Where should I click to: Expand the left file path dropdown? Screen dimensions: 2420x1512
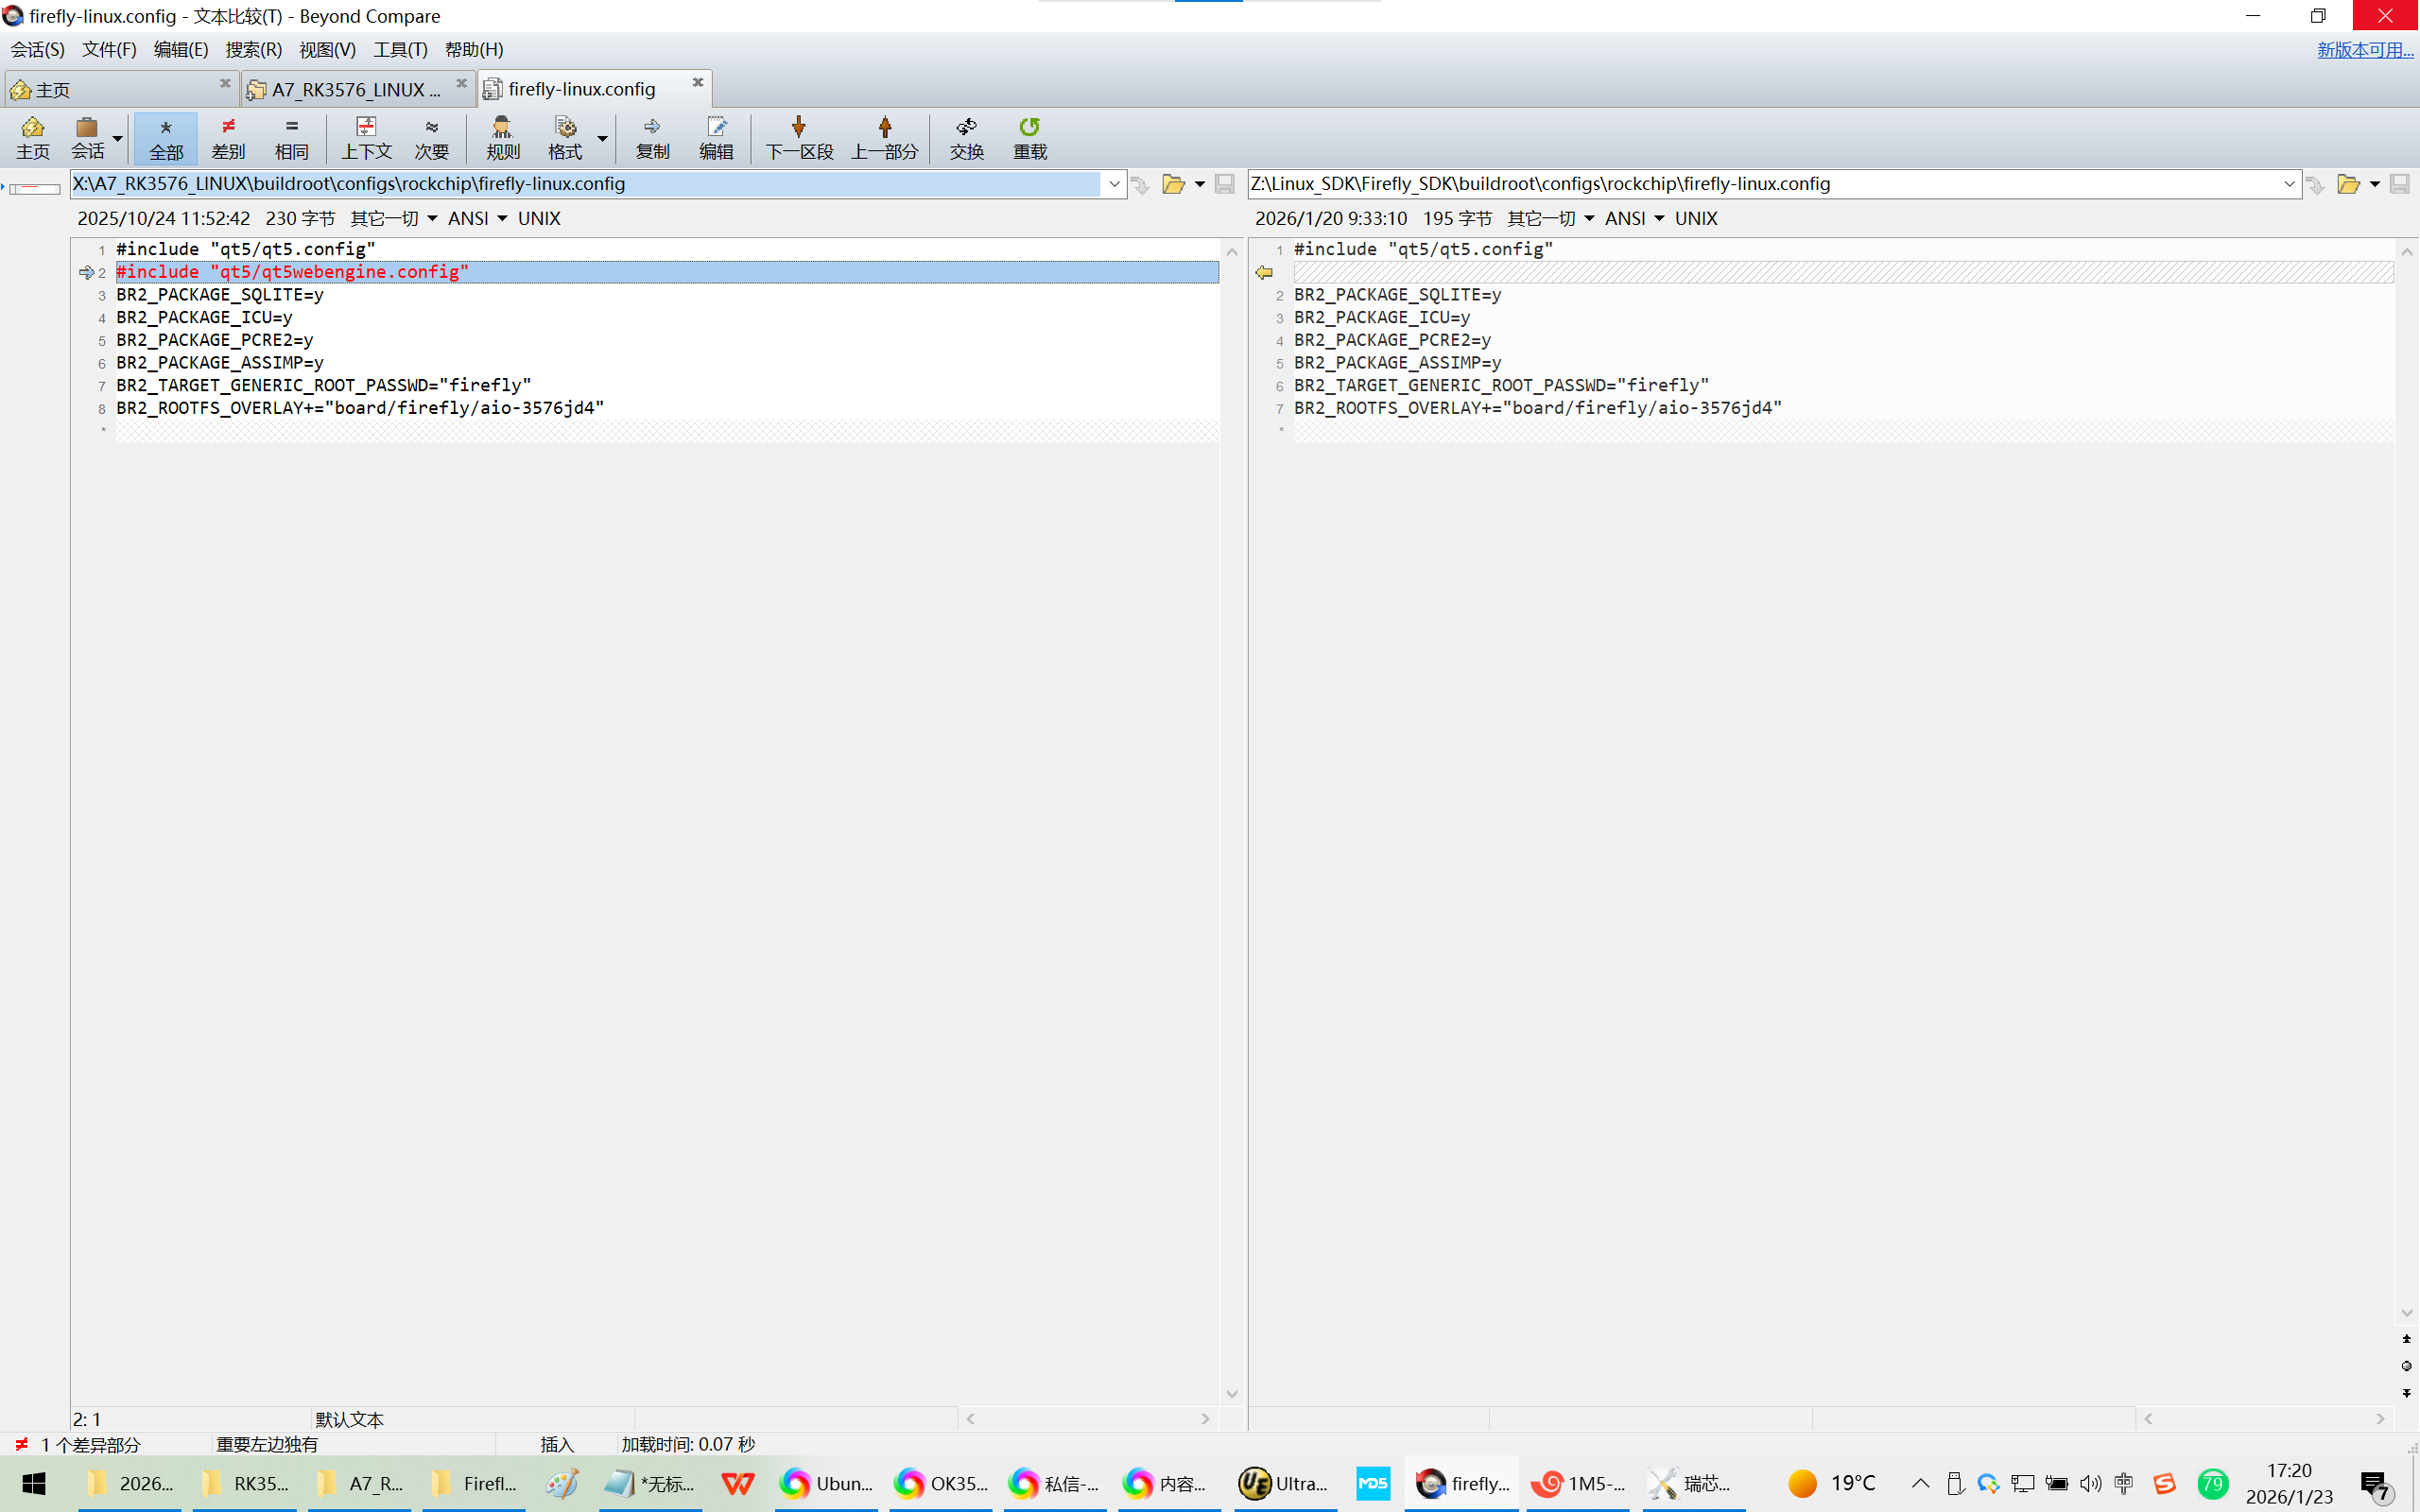(x=1114, y=184)
